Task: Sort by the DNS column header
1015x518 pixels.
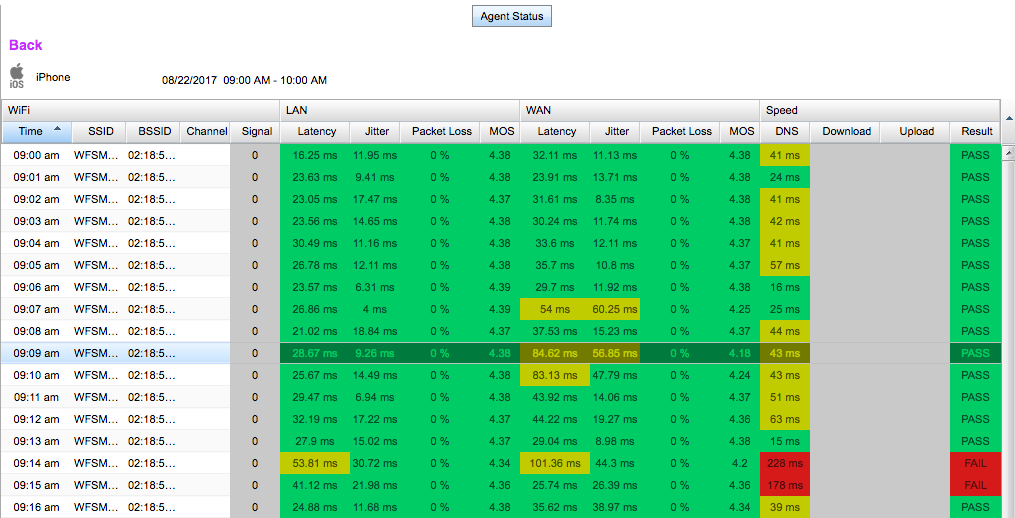Action: (786, 131)
